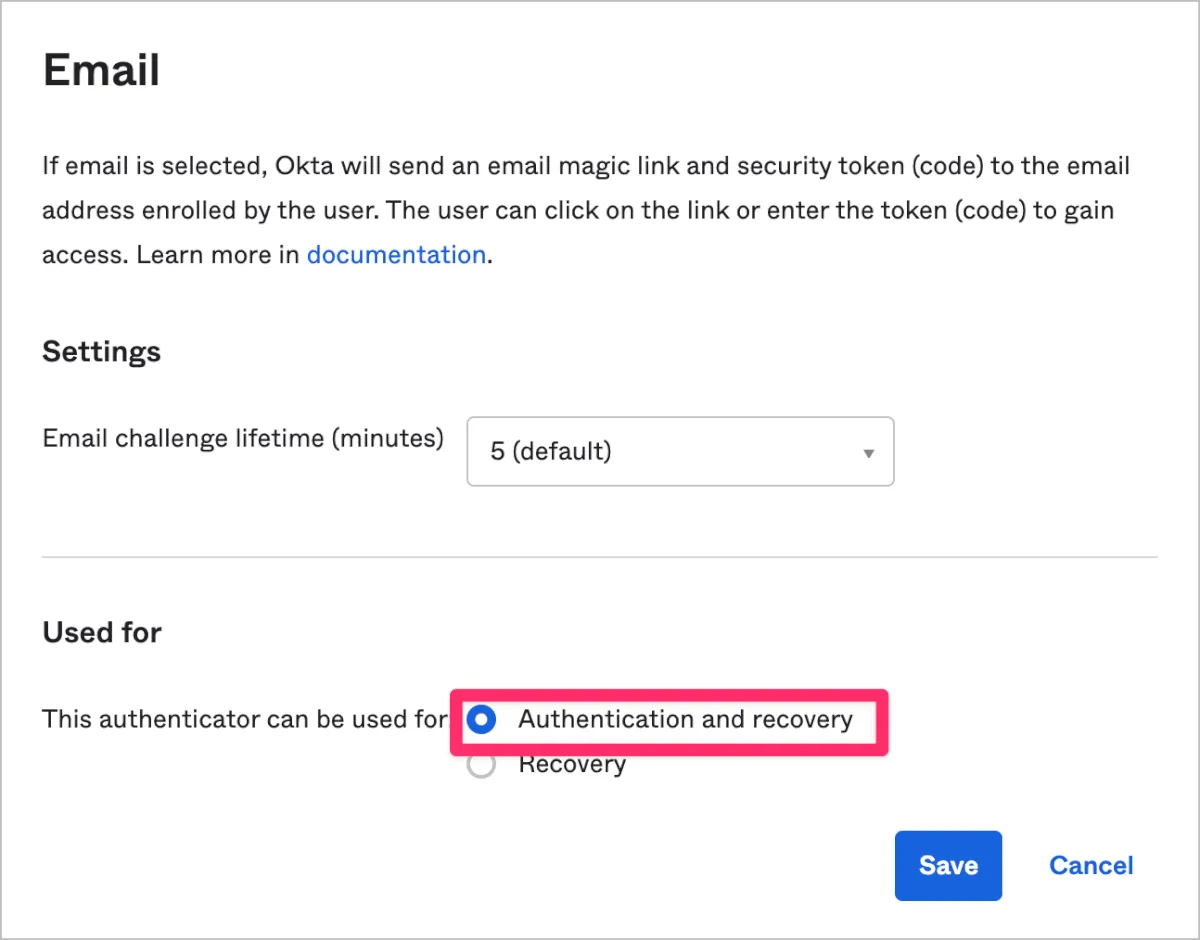Screen dimensions: 1200x940
Task: Select the Authentication and recovery radio button
Action: pos(482,720)
